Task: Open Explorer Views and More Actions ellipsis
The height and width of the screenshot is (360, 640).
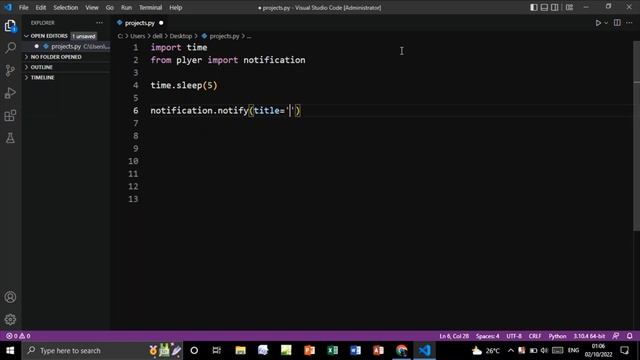Action: point(100,23)
